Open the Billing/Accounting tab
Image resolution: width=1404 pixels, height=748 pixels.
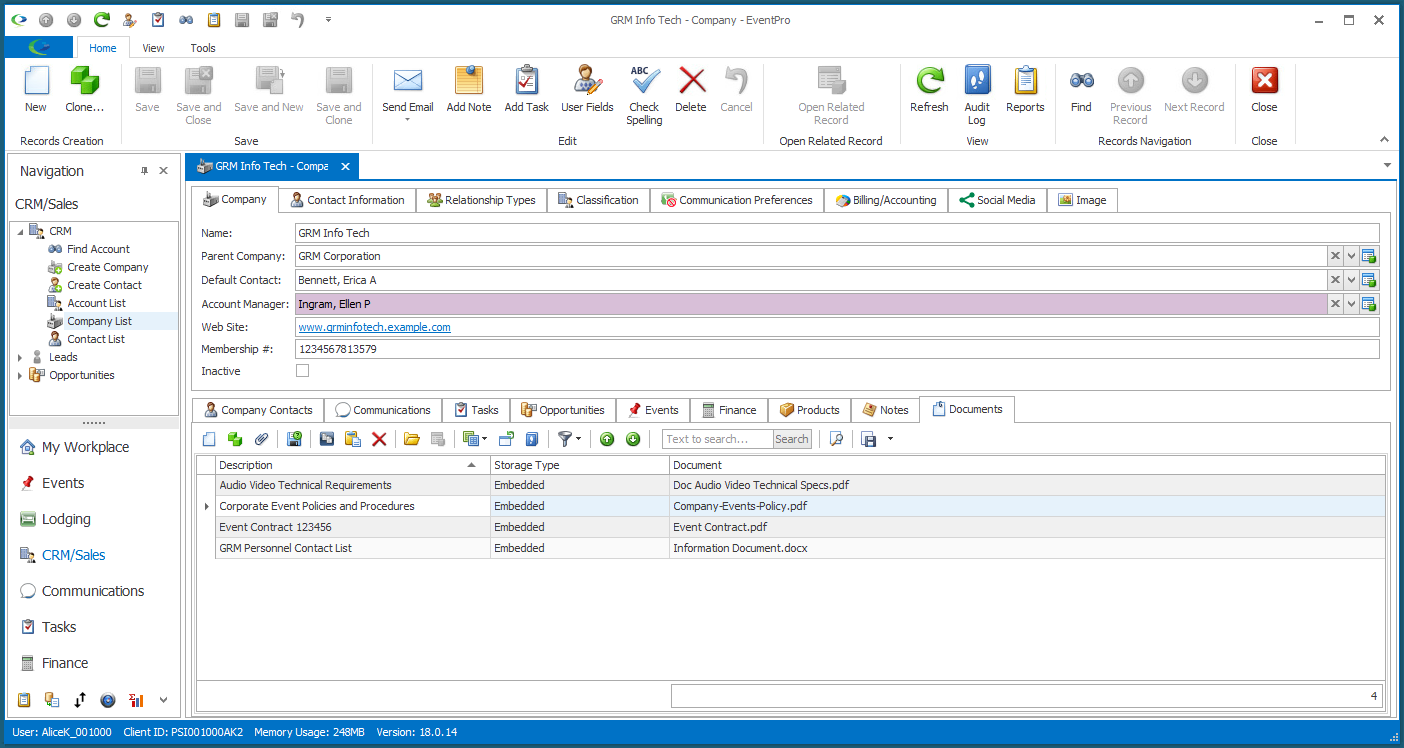point(886,200)
